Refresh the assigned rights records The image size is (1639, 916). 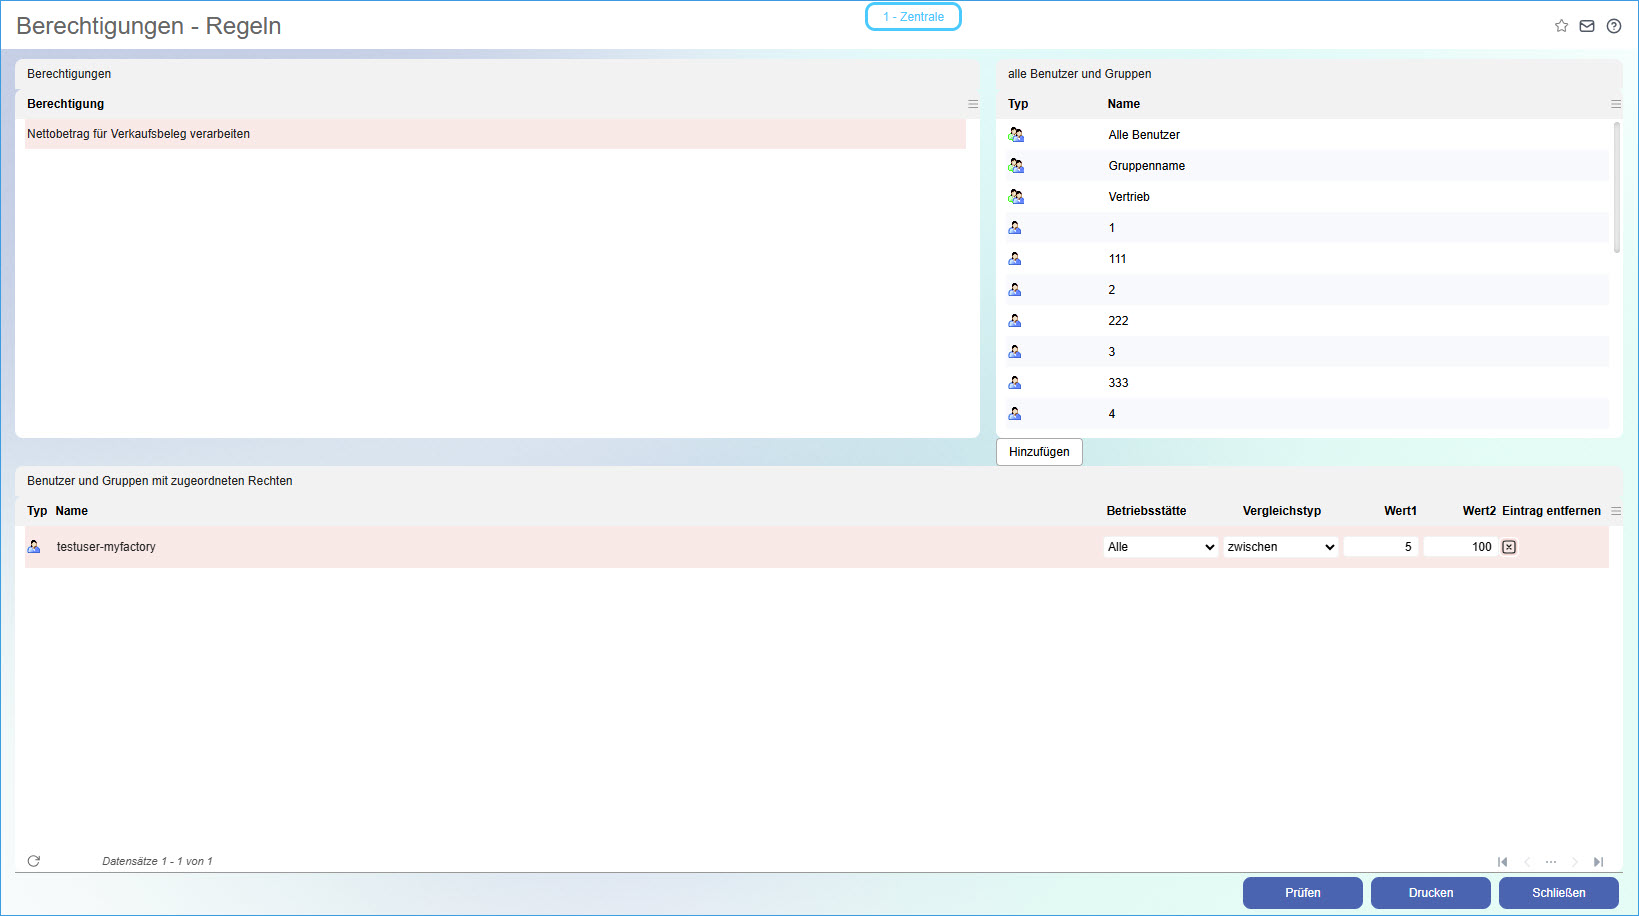coord(34,861)
